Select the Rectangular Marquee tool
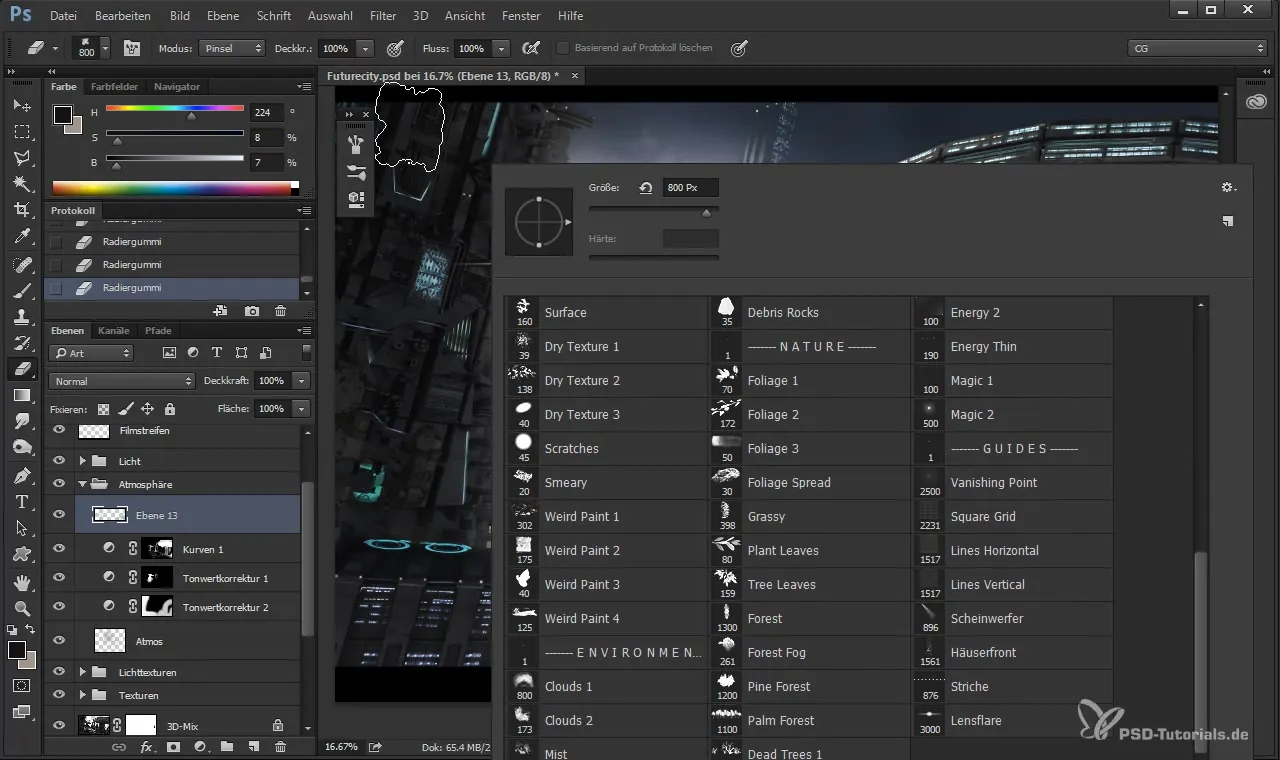Screen dimensions: 1280x760 coord(22,132)
